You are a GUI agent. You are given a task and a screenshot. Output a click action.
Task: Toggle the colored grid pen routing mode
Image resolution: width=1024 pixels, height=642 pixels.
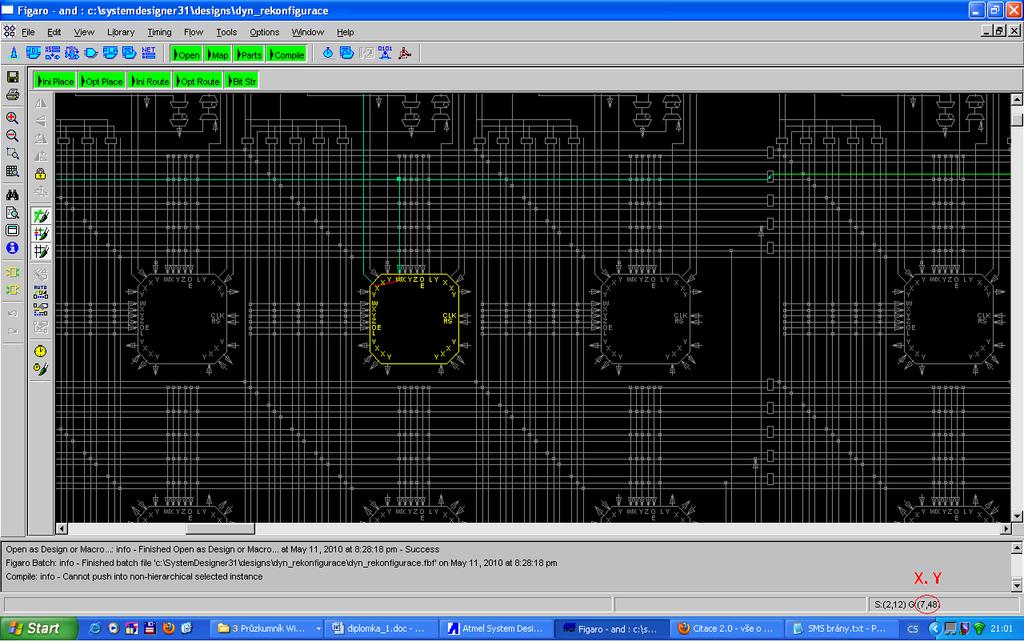pos(40,233)
